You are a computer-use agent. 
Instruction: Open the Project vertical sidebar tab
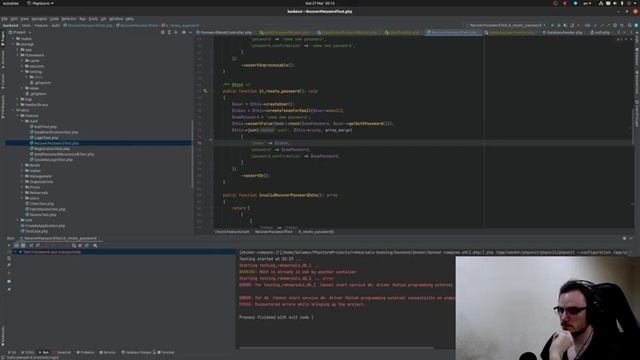point(3,39)
